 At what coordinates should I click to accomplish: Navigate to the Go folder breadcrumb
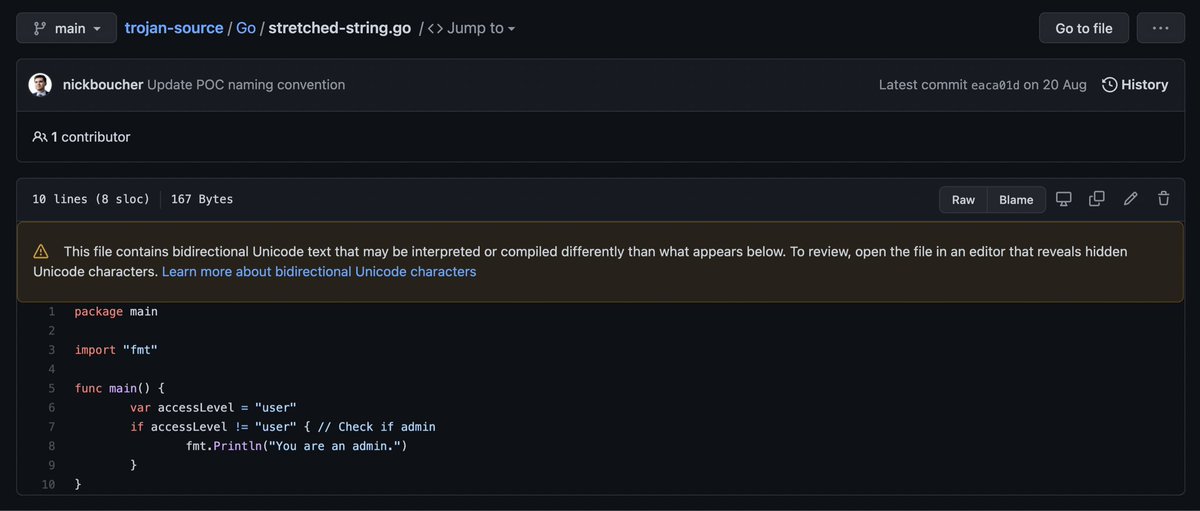click(246, 28)
